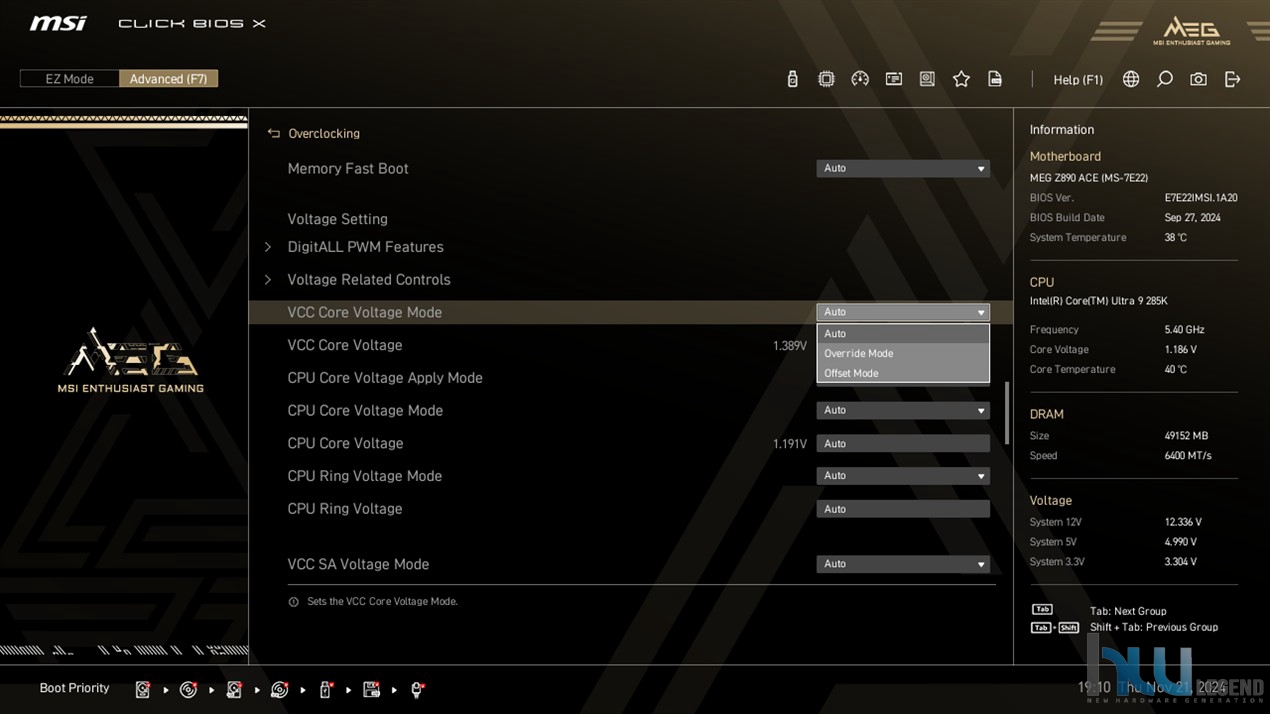The width and height of the screenshot is (1270, 714).
Task: Open the CPU Core Voltage Mode dropdown
Action: [x=903, y=411]
